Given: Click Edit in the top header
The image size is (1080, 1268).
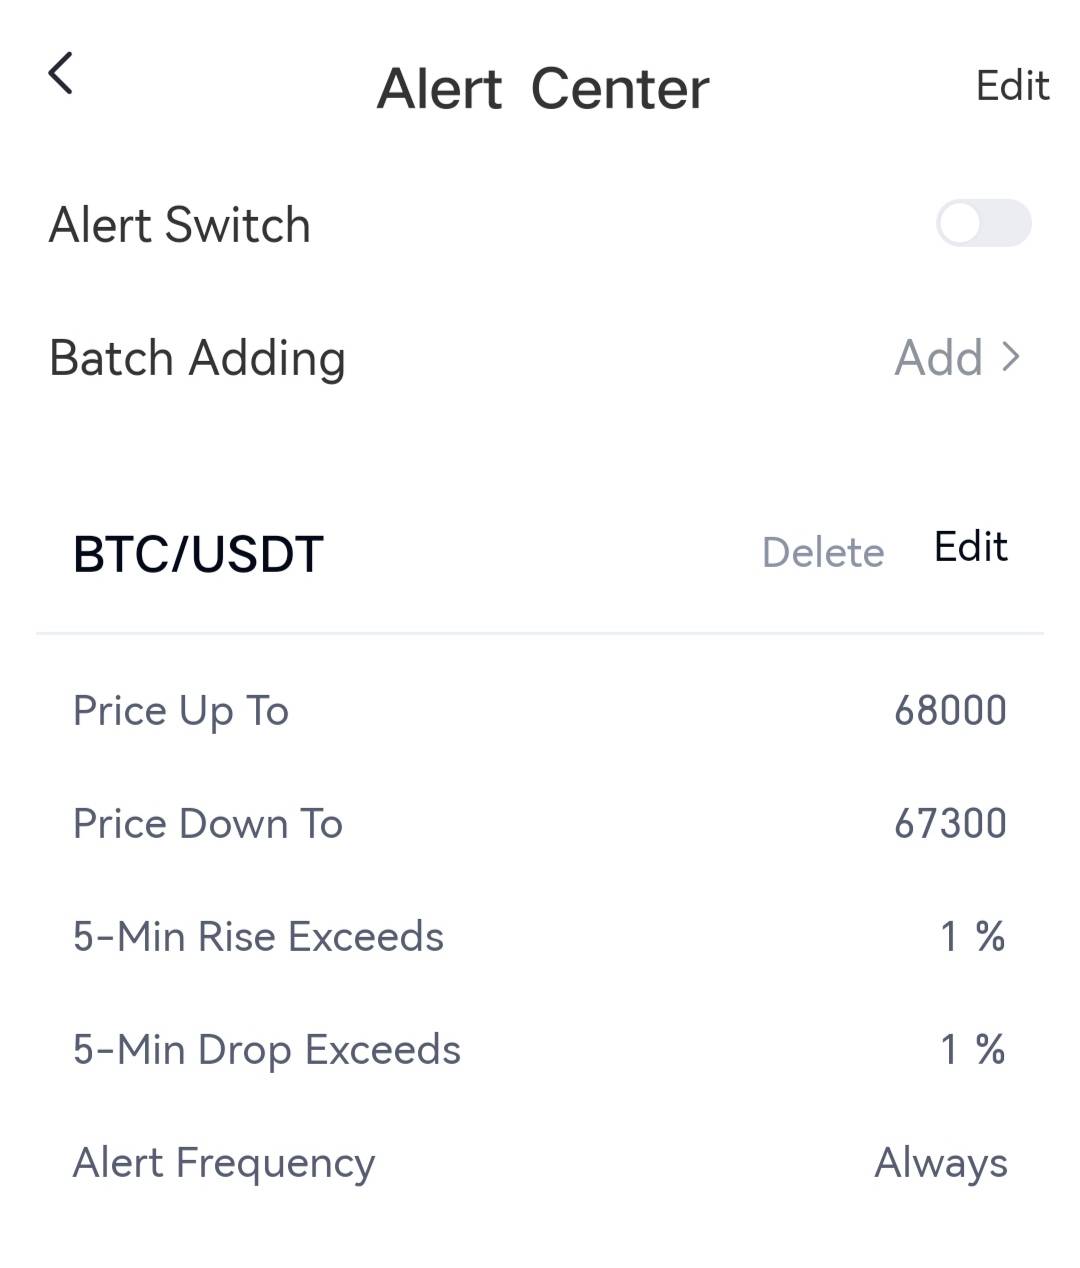Looking at the screenshot, I should (1012, 86).
